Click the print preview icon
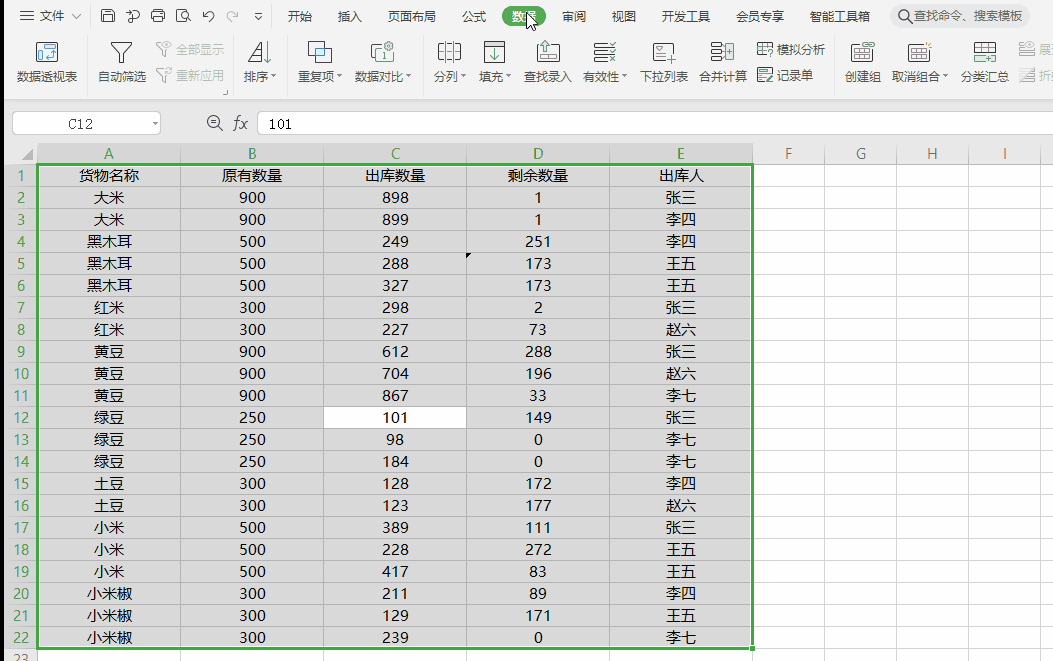Image resolution: width=1053 pixels, height=661 pixels. [x=183, y=16]
